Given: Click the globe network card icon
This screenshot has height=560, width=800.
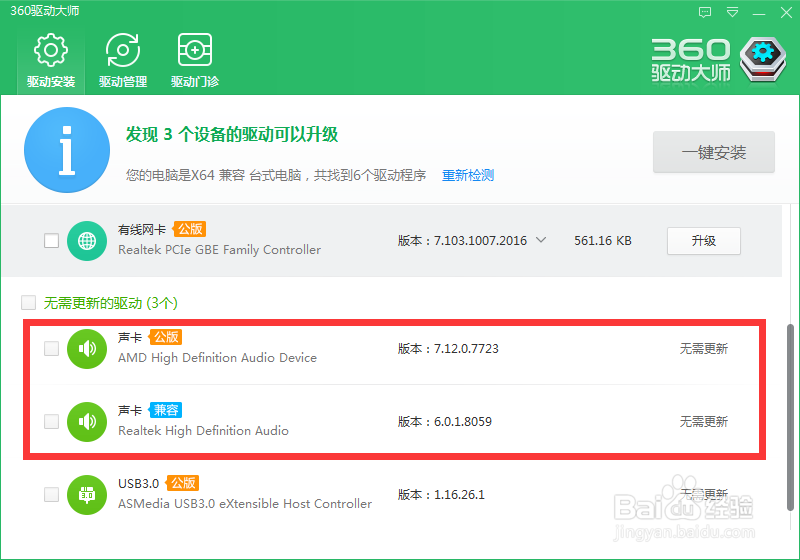Looking at the screenshot, I should tap(87, 241).
